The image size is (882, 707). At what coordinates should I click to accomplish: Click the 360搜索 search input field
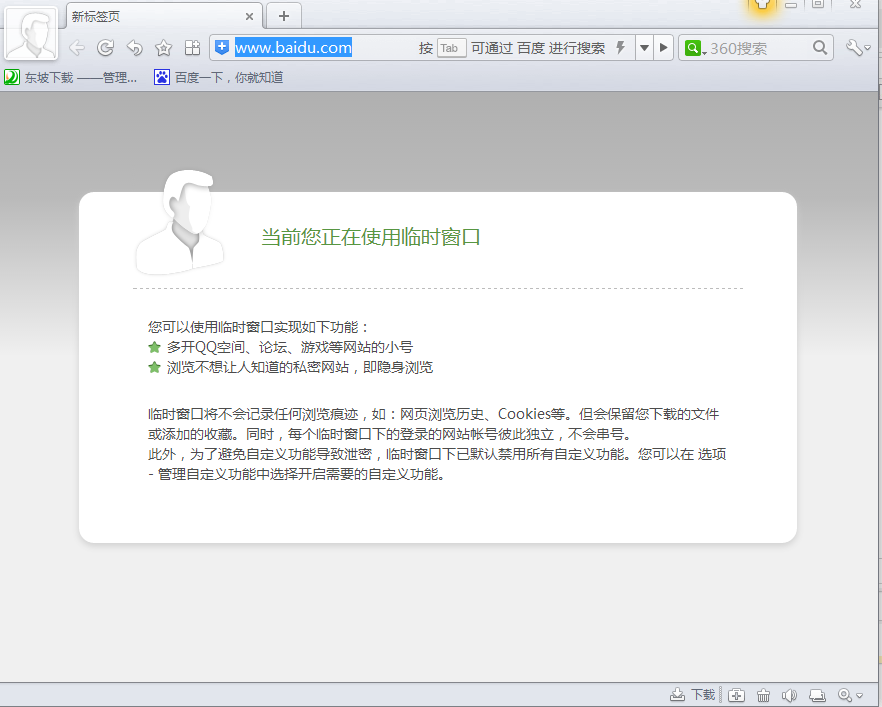point(758,48)
